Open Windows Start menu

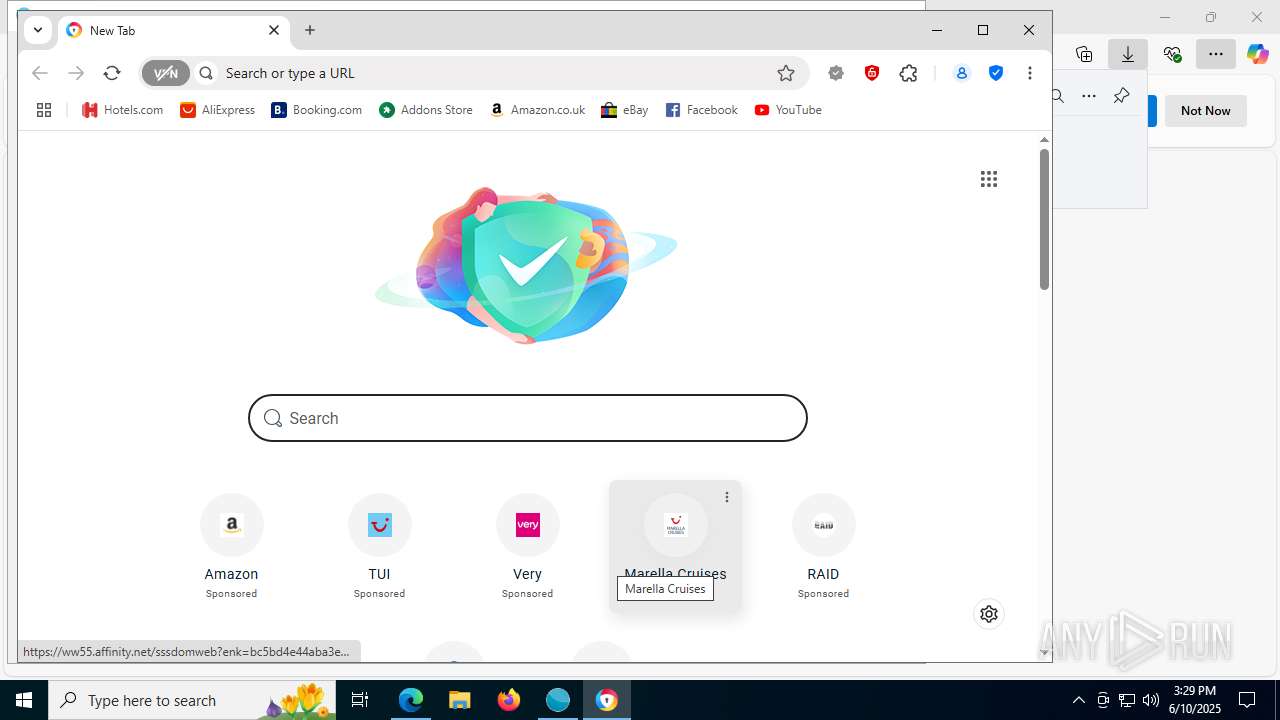click(24, 700)
